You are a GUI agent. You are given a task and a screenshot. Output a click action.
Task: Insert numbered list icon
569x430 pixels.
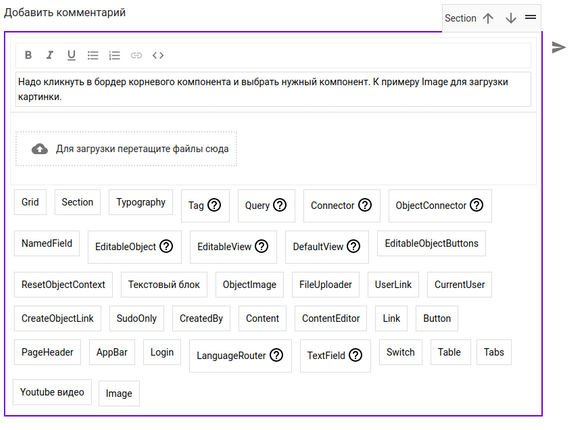click(114, 55)
